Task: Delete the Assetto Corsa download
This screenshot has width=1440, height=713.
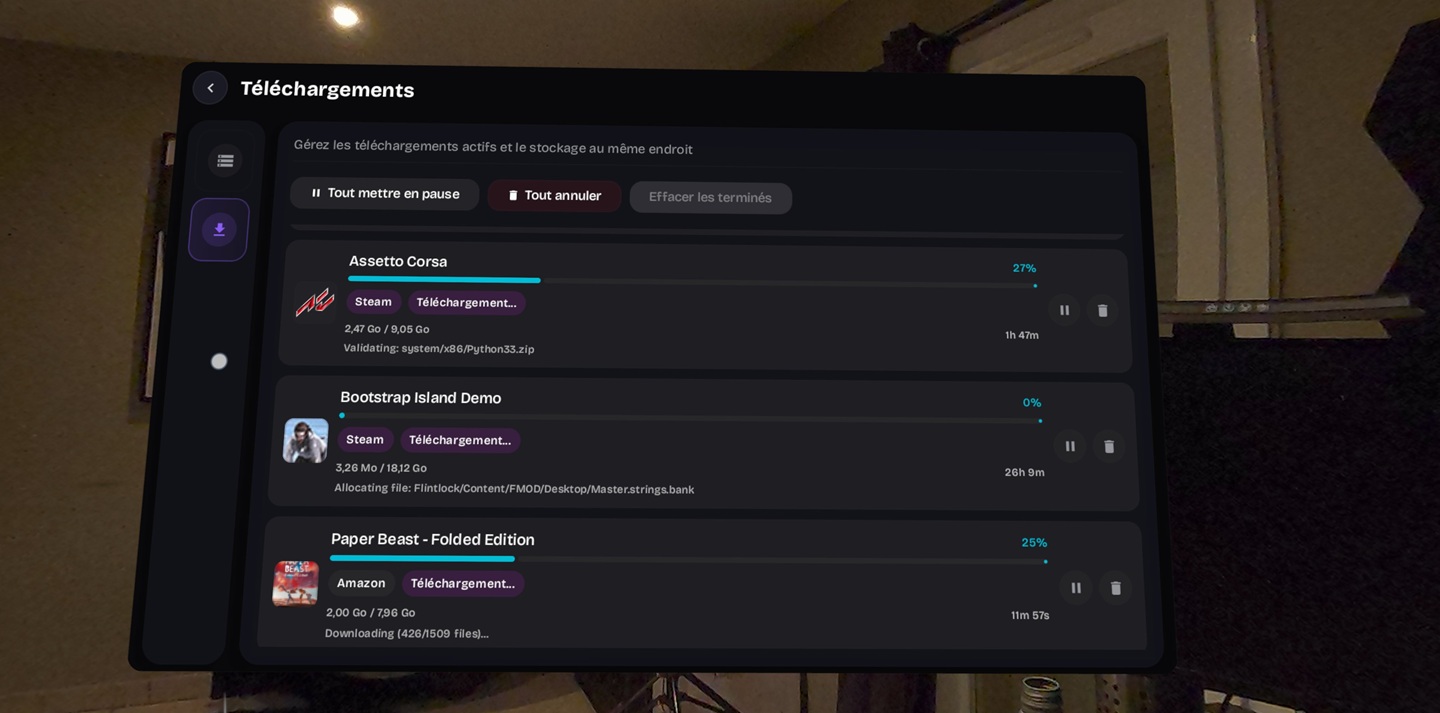Action: coord(1102,311)
